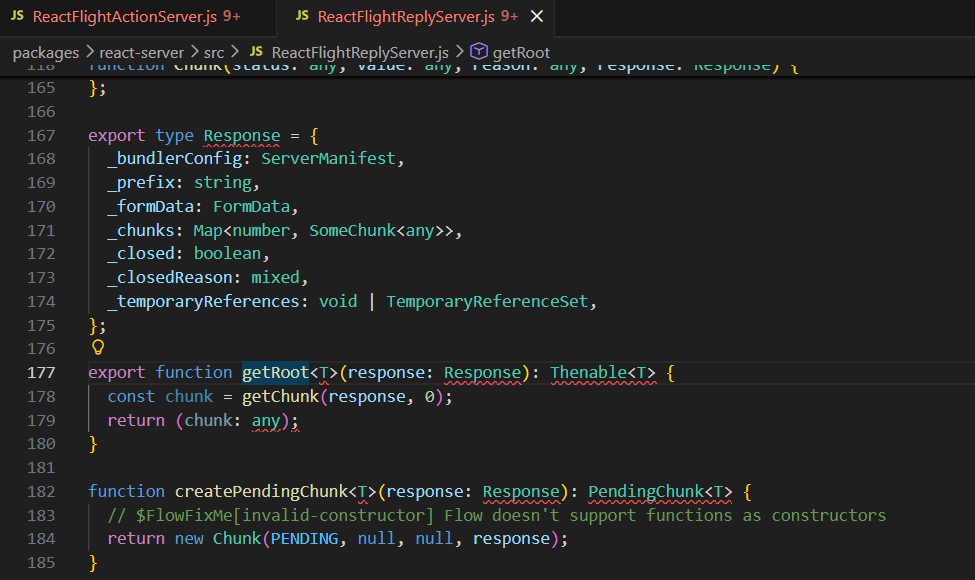Click the lightbulb code action icon

pos(98,348)
